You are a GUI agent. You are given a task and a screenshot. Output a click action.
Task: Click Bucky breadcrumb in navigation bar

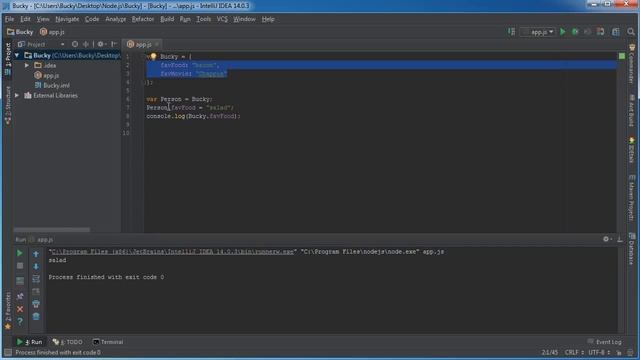(20, 32)
